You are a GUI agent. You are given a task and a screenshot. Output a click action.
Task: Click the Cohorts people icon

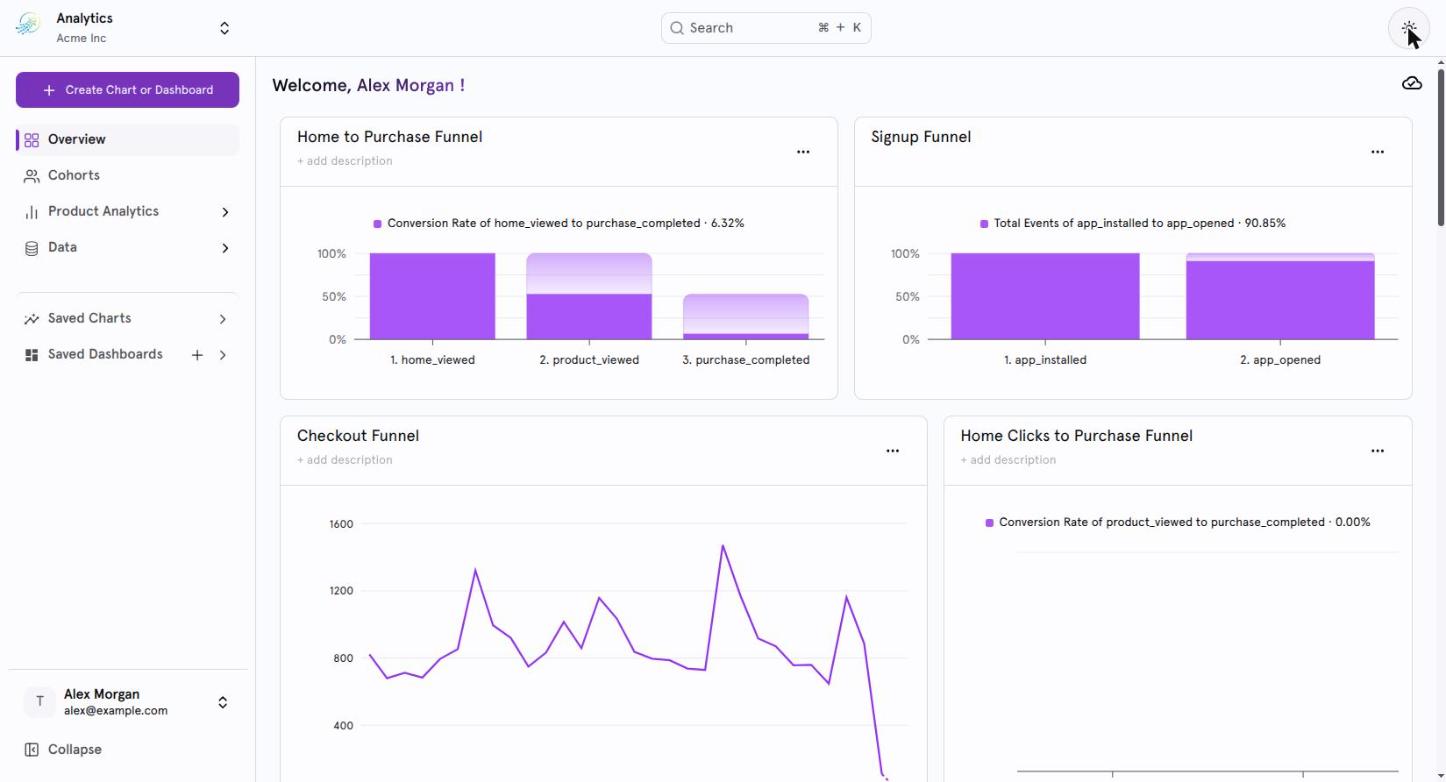coord(31,176)
